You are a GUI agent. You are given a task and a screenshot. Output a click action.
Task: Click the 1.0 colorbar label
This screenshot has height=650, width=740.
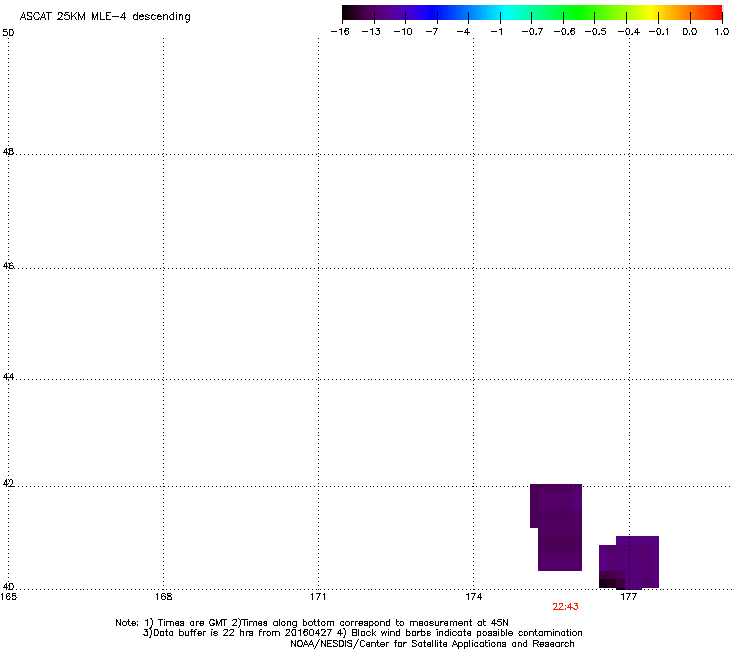[722, 32]
